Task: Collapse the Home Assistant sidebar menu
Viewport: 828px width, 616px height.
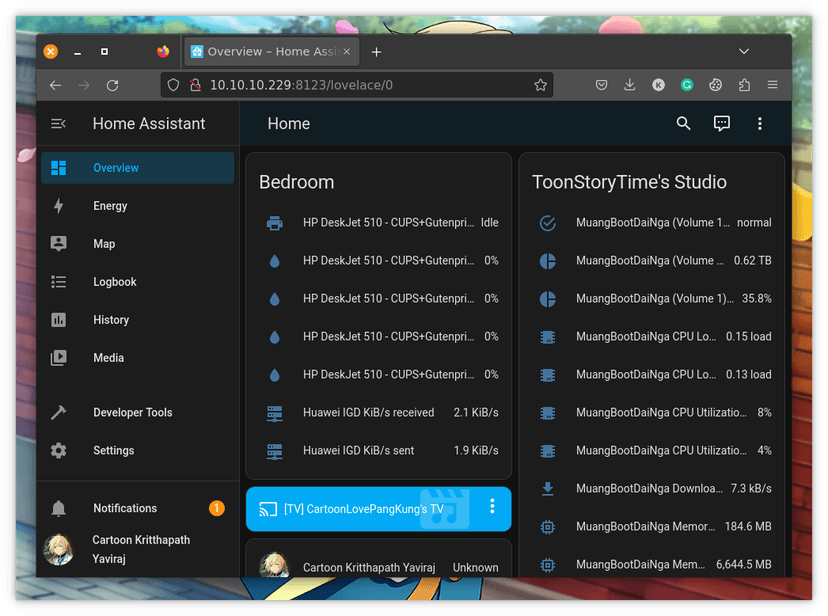Action: click(x=59, y=124)
